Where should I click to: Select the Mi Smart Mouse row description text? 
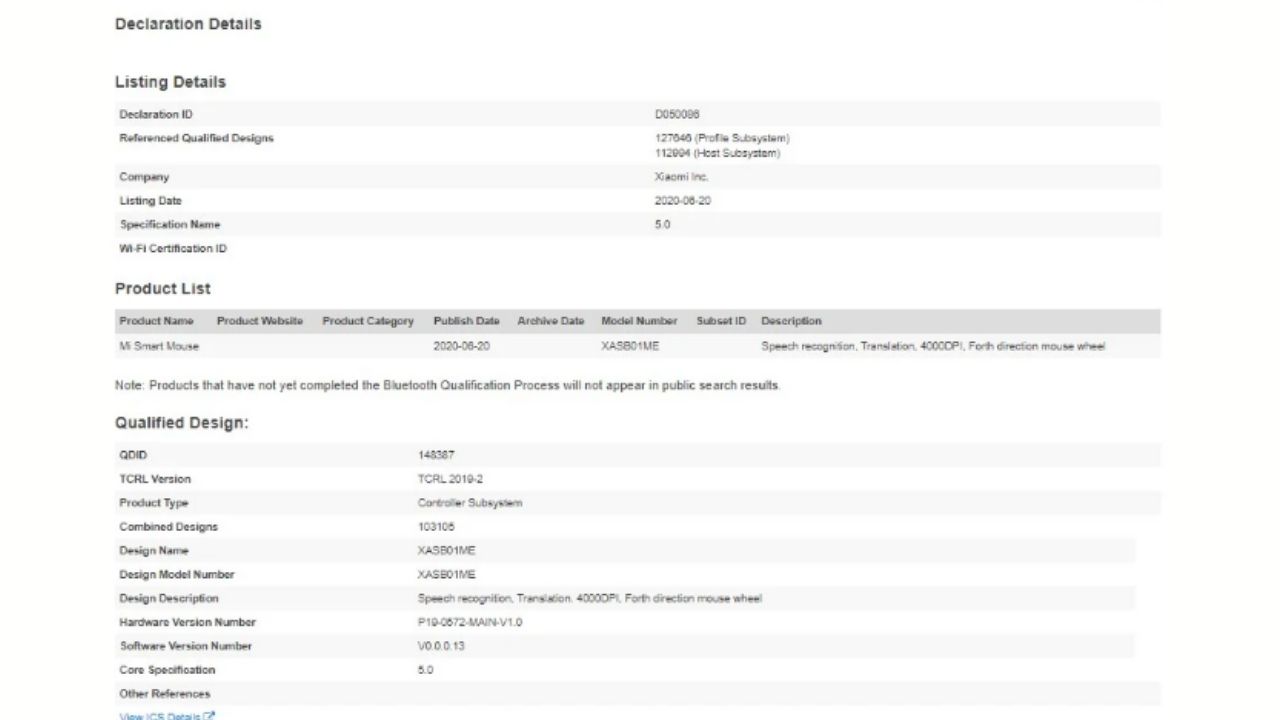point(933,347)
